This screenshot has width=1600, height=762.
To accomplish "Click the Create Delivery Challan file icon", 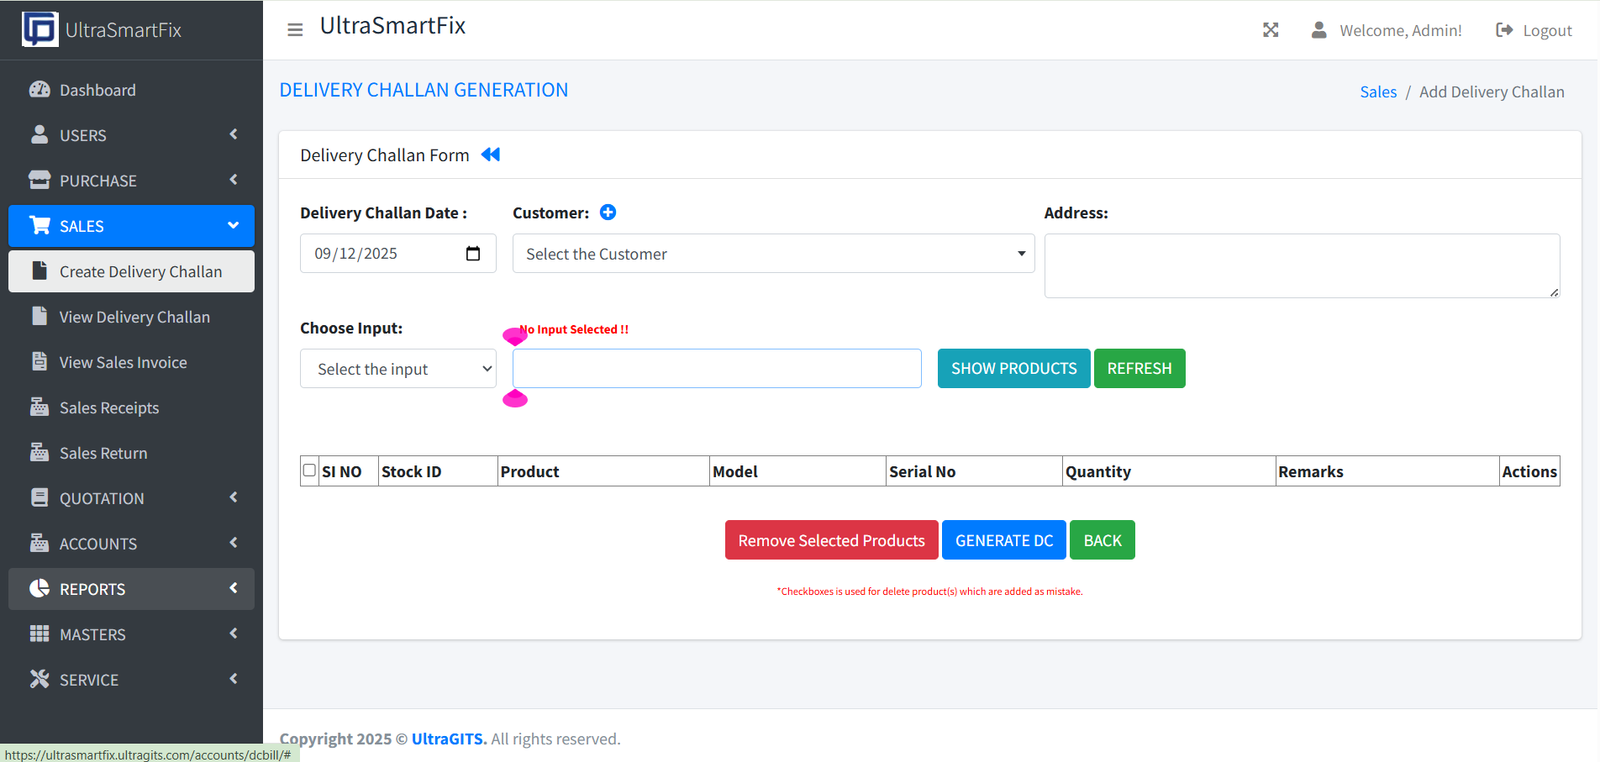I will tap(40, 271).
